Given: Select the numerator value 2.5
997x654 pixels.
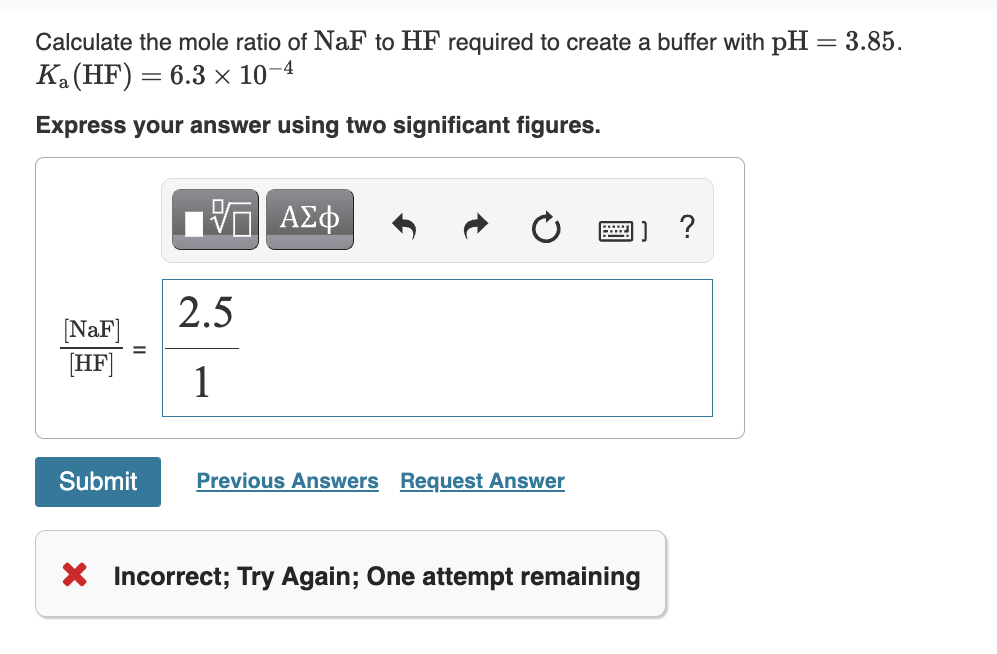Looking at the screenshot, I should pyautogui.click(x=206, y=313).
